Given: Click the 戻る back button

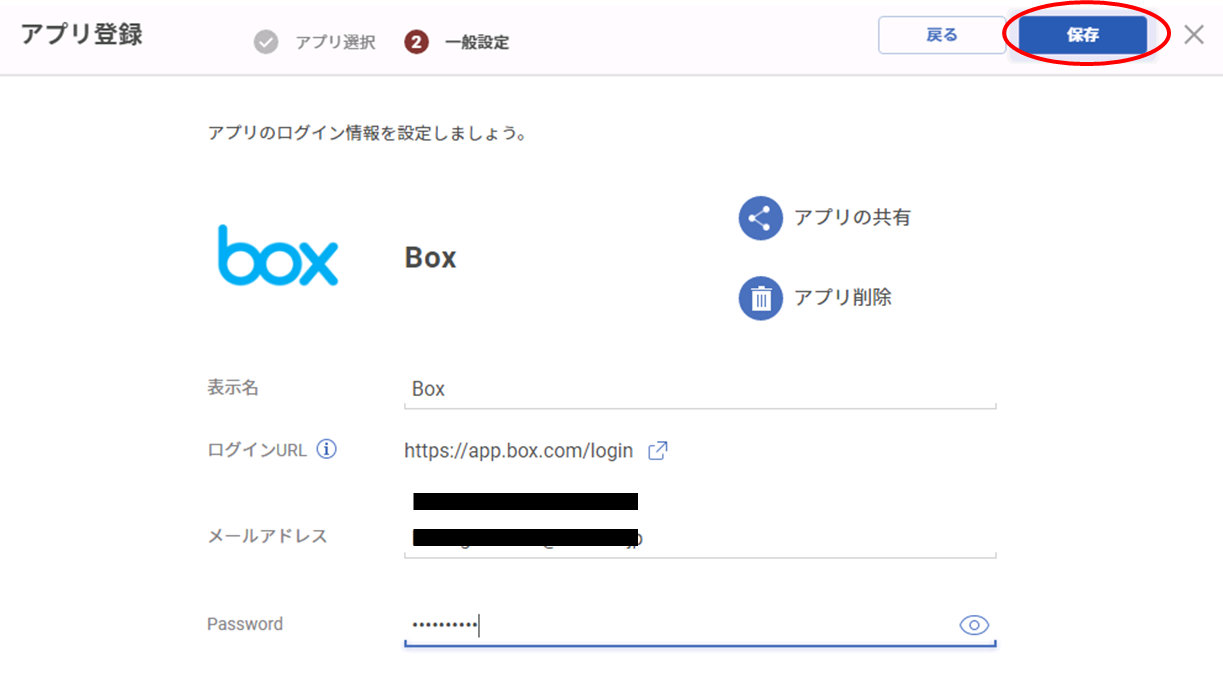Looking at the screenshot, I should pyautogui.click(x=942, y=35).
